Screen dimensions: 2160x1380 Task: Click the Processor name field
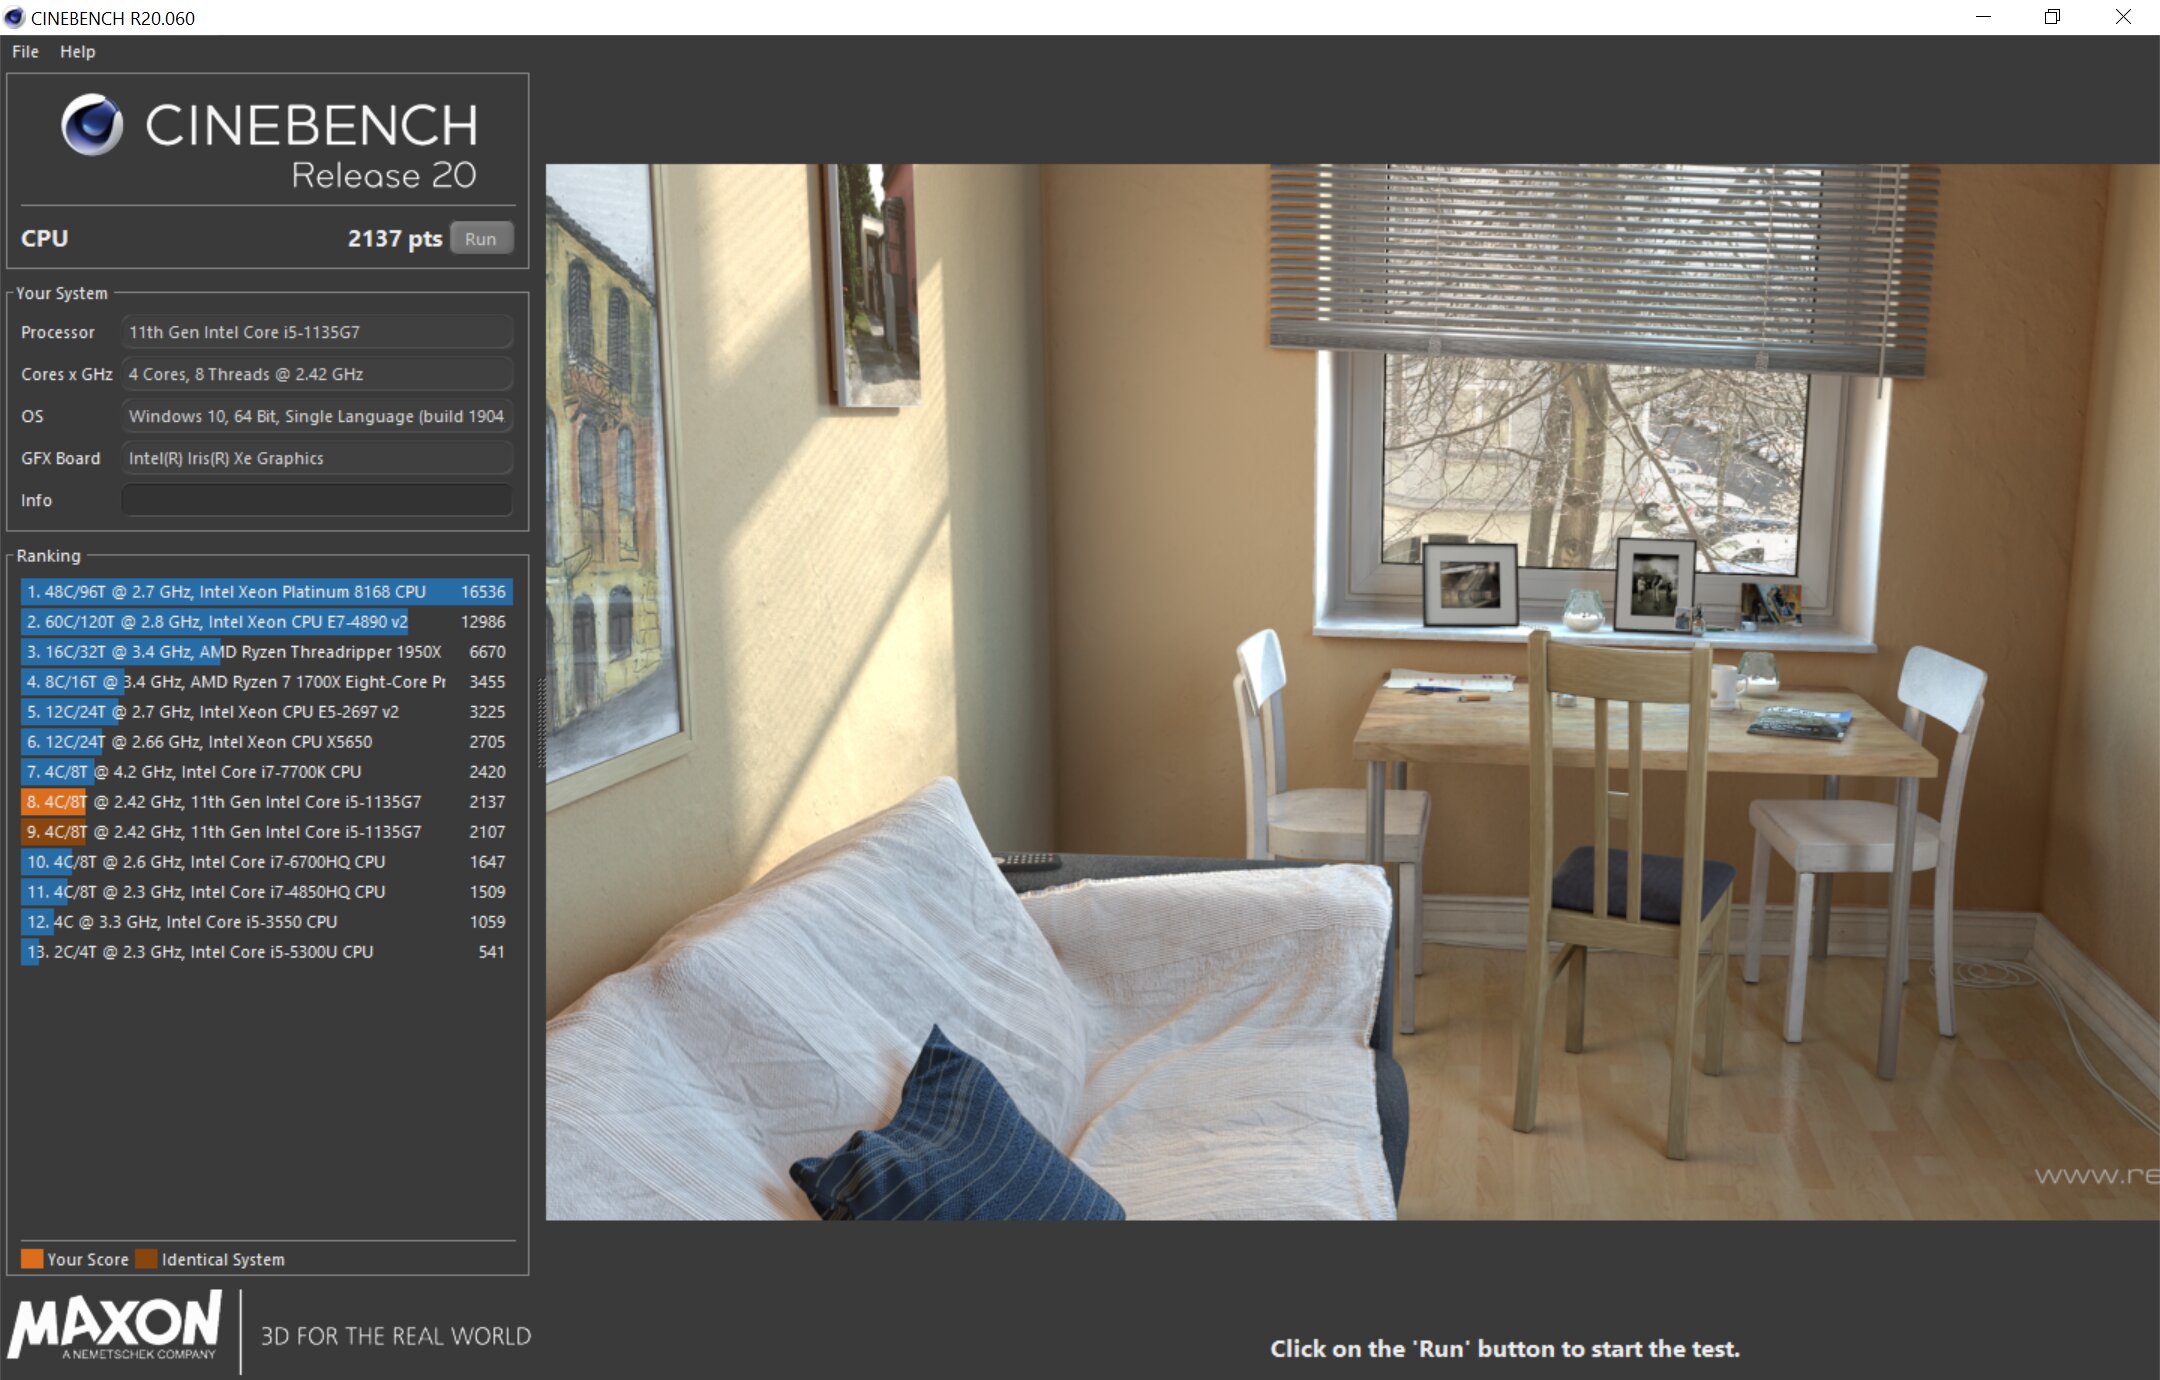tap(316, 332)
